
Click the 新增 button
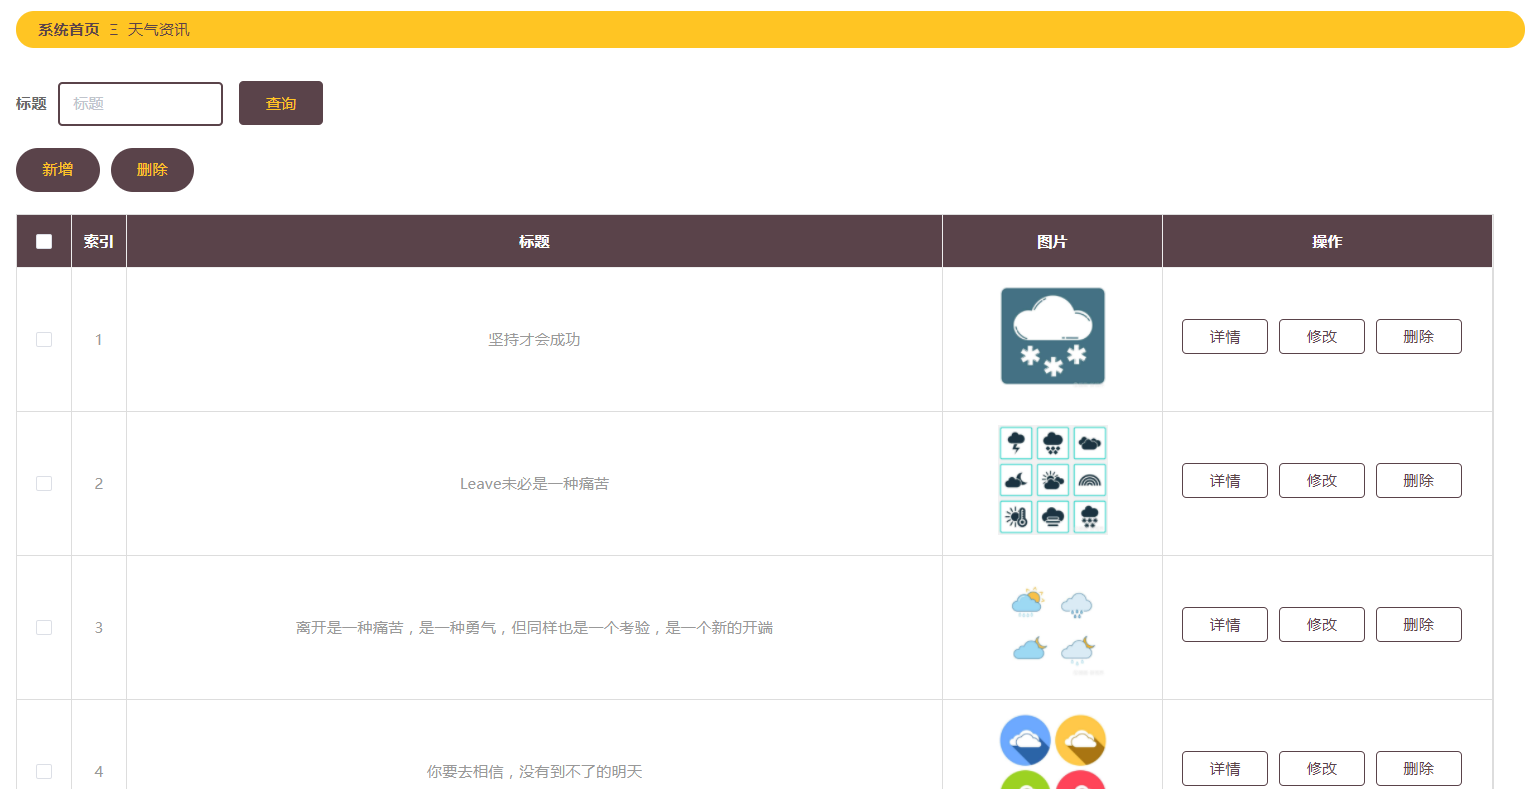[x=58, y=170]
